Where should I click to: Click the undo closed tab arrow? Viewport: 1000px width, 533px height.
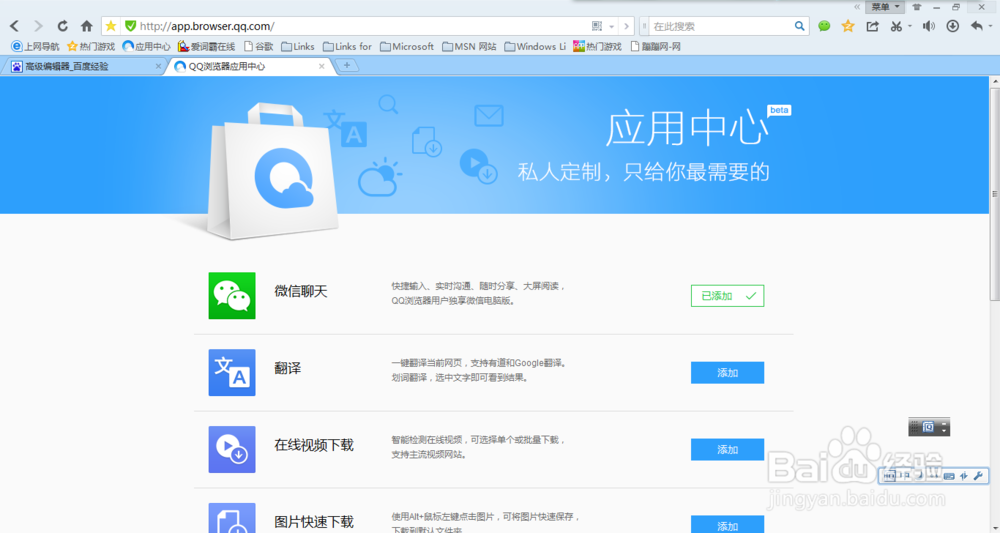coord(976,26)
